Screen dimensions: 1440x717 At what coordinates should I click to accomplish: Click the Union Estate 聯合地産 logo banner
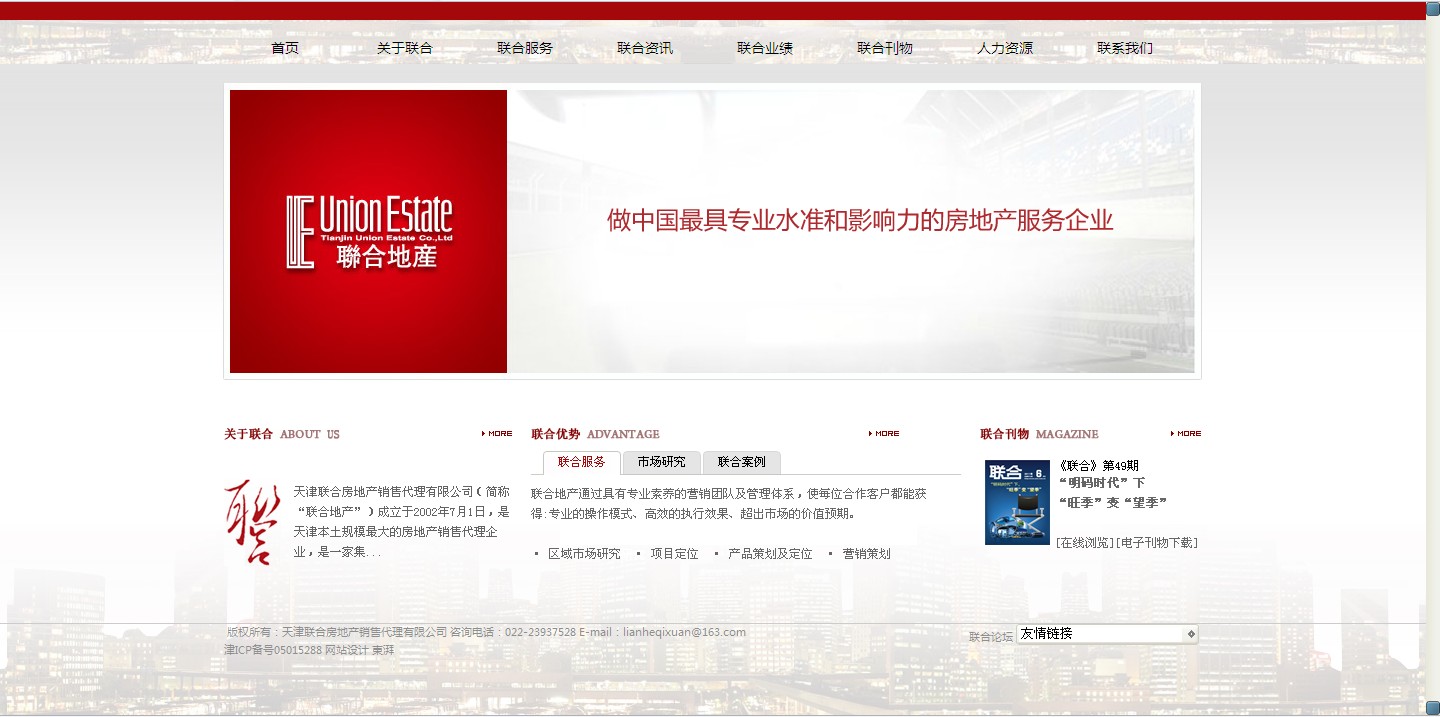point(368,231)
